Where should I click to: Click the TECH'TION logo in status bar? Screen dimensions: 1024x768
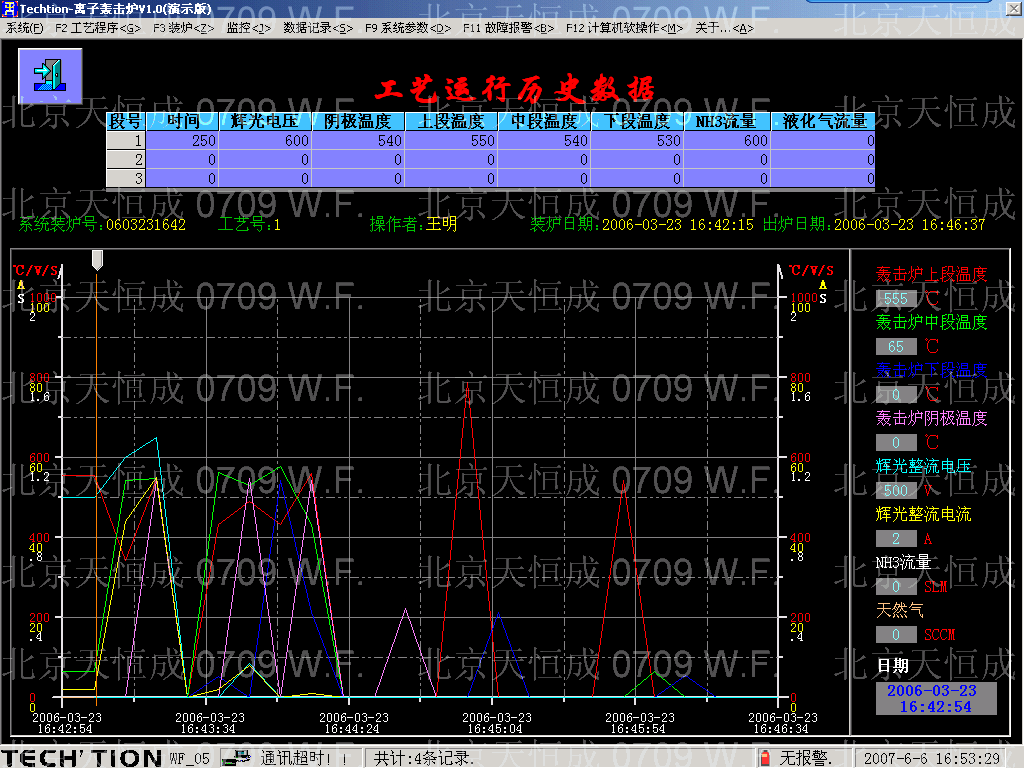pos(81,758)
